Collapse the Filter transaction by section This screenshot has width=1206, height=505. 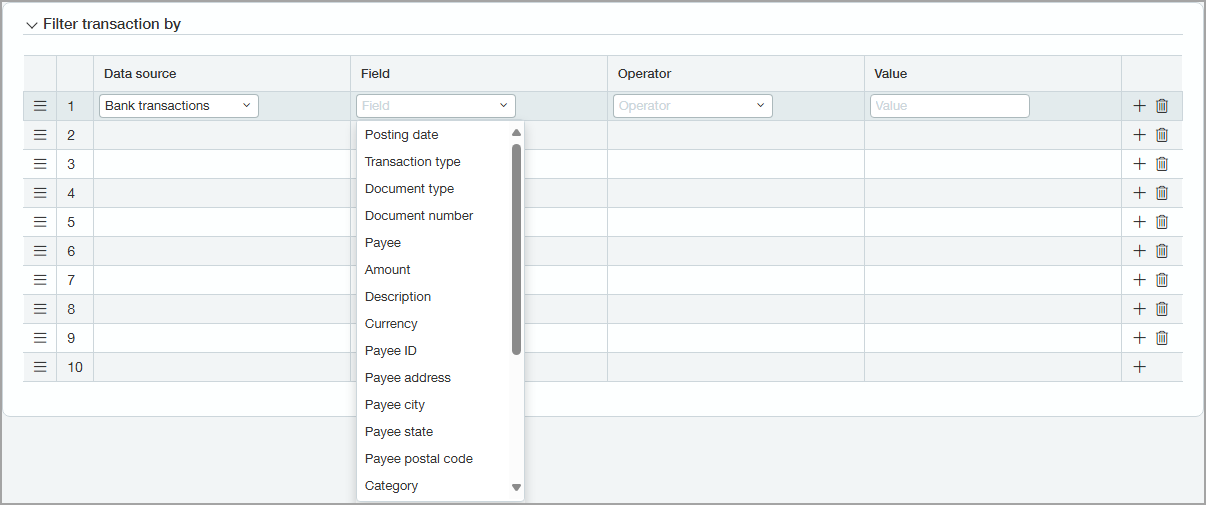point(32,25)
